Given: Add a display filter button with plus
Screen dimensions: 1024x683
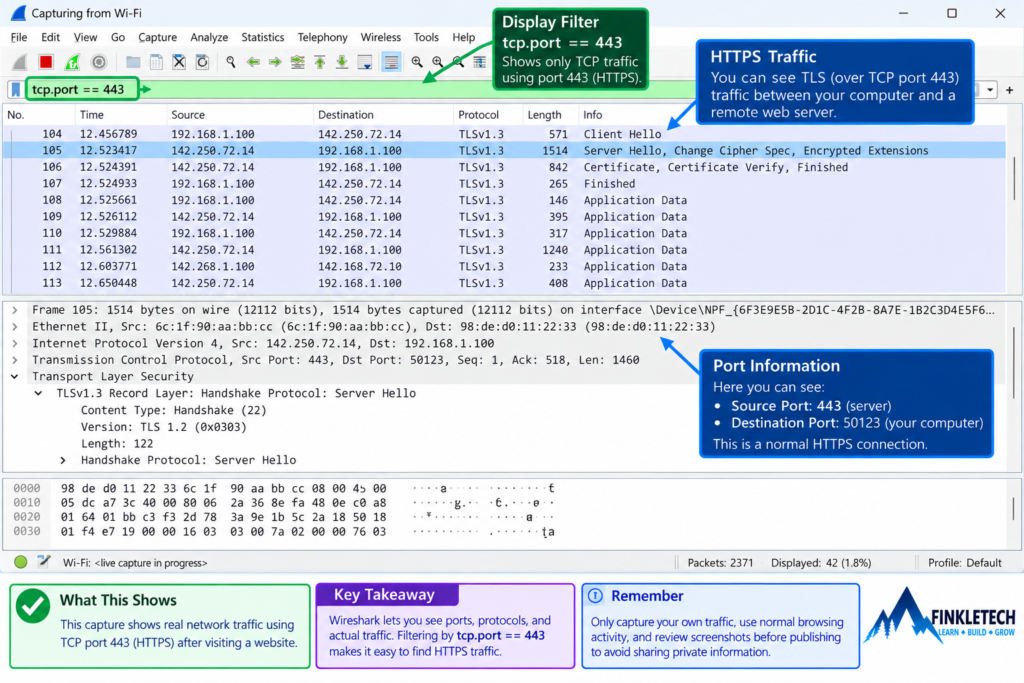Looking at the screenshot, I should point(1010,90).
